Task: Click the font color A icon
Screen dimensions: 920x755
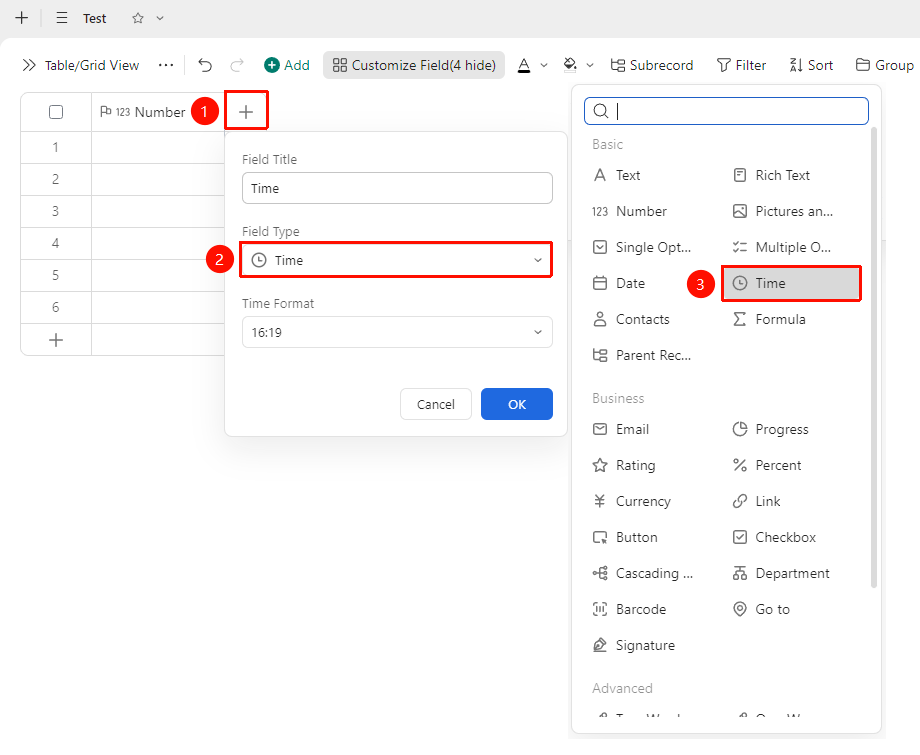Action: coord(524,65)
